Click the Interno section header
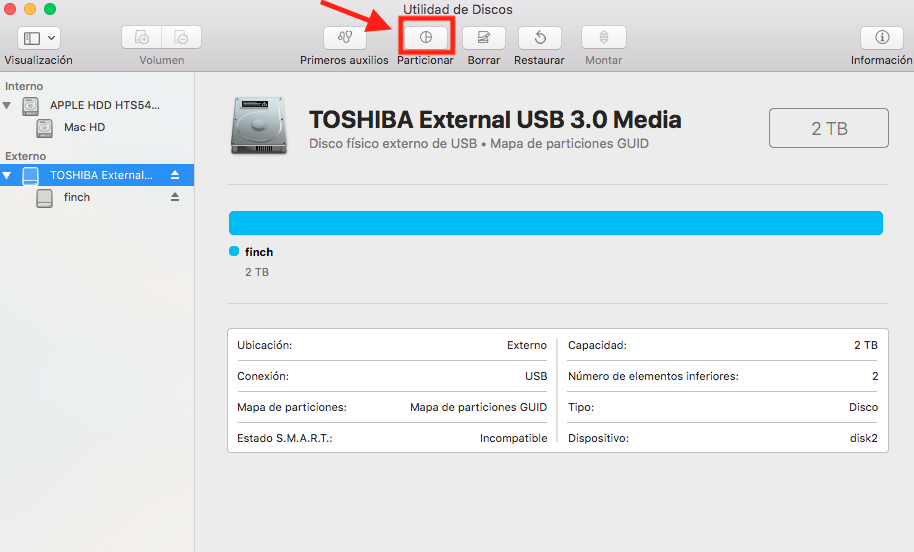This screenshot has width=914, height=552. click(24, 86)
